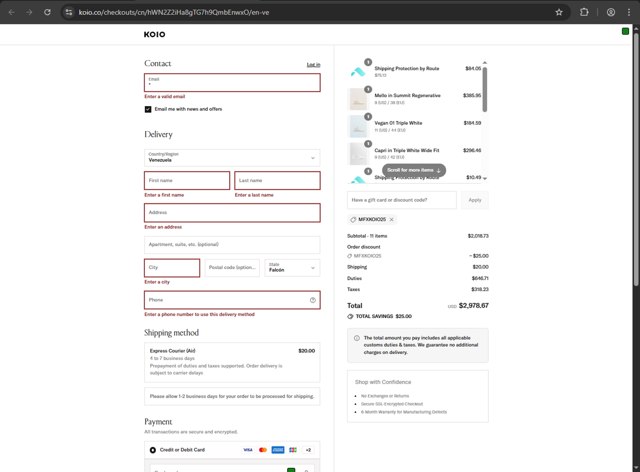Viewport: 640px width, 472px height.
Task: Click the Total Savings tag icon
Action: [x=350, y=316]
